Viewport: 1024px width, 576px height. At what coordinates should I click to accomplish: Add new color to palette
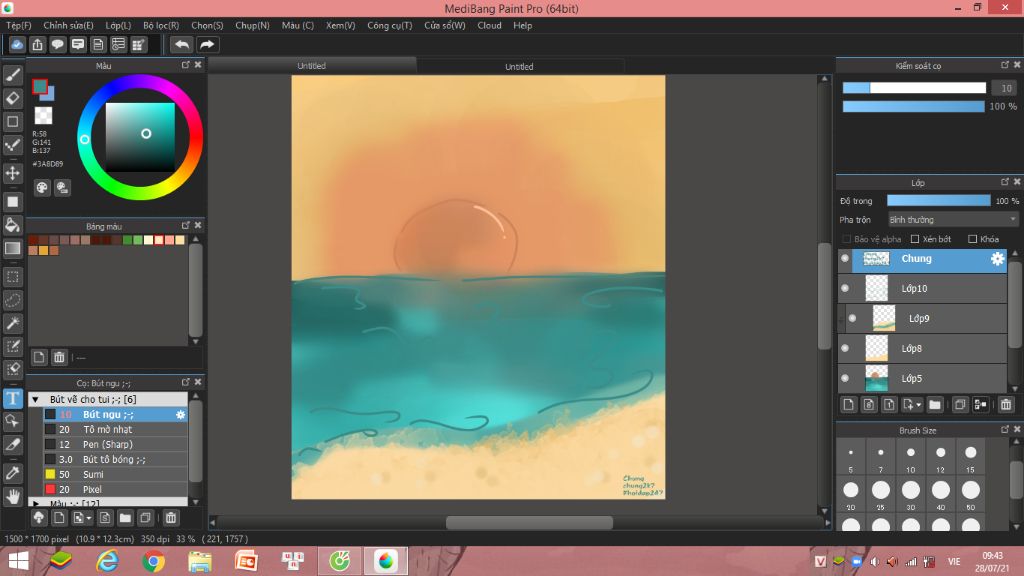tap(39, 357)
